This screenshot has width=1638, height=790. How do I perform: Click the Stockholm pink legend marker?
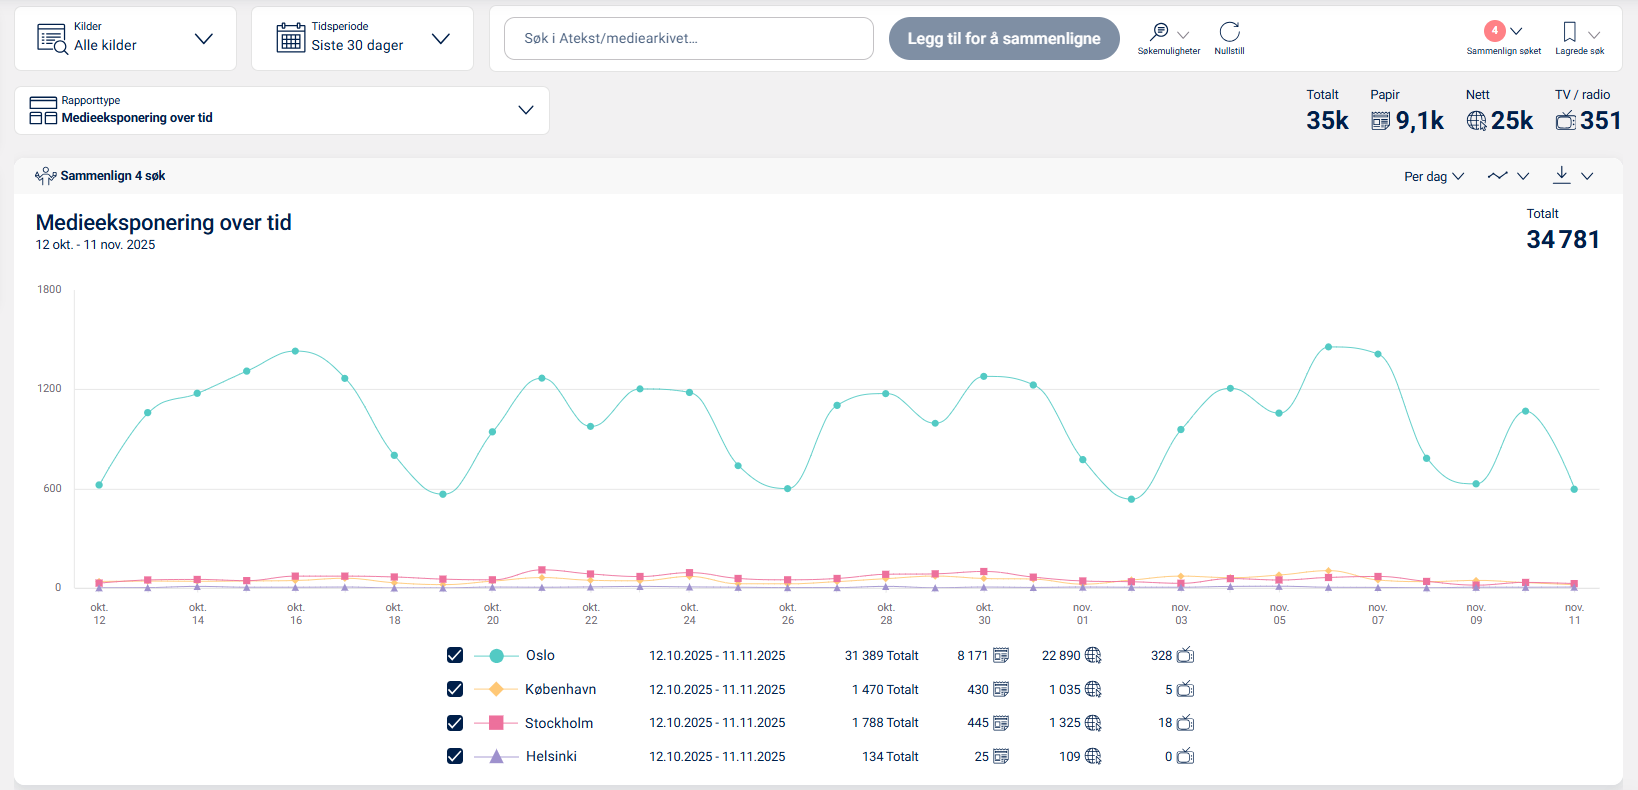point(496,723)
